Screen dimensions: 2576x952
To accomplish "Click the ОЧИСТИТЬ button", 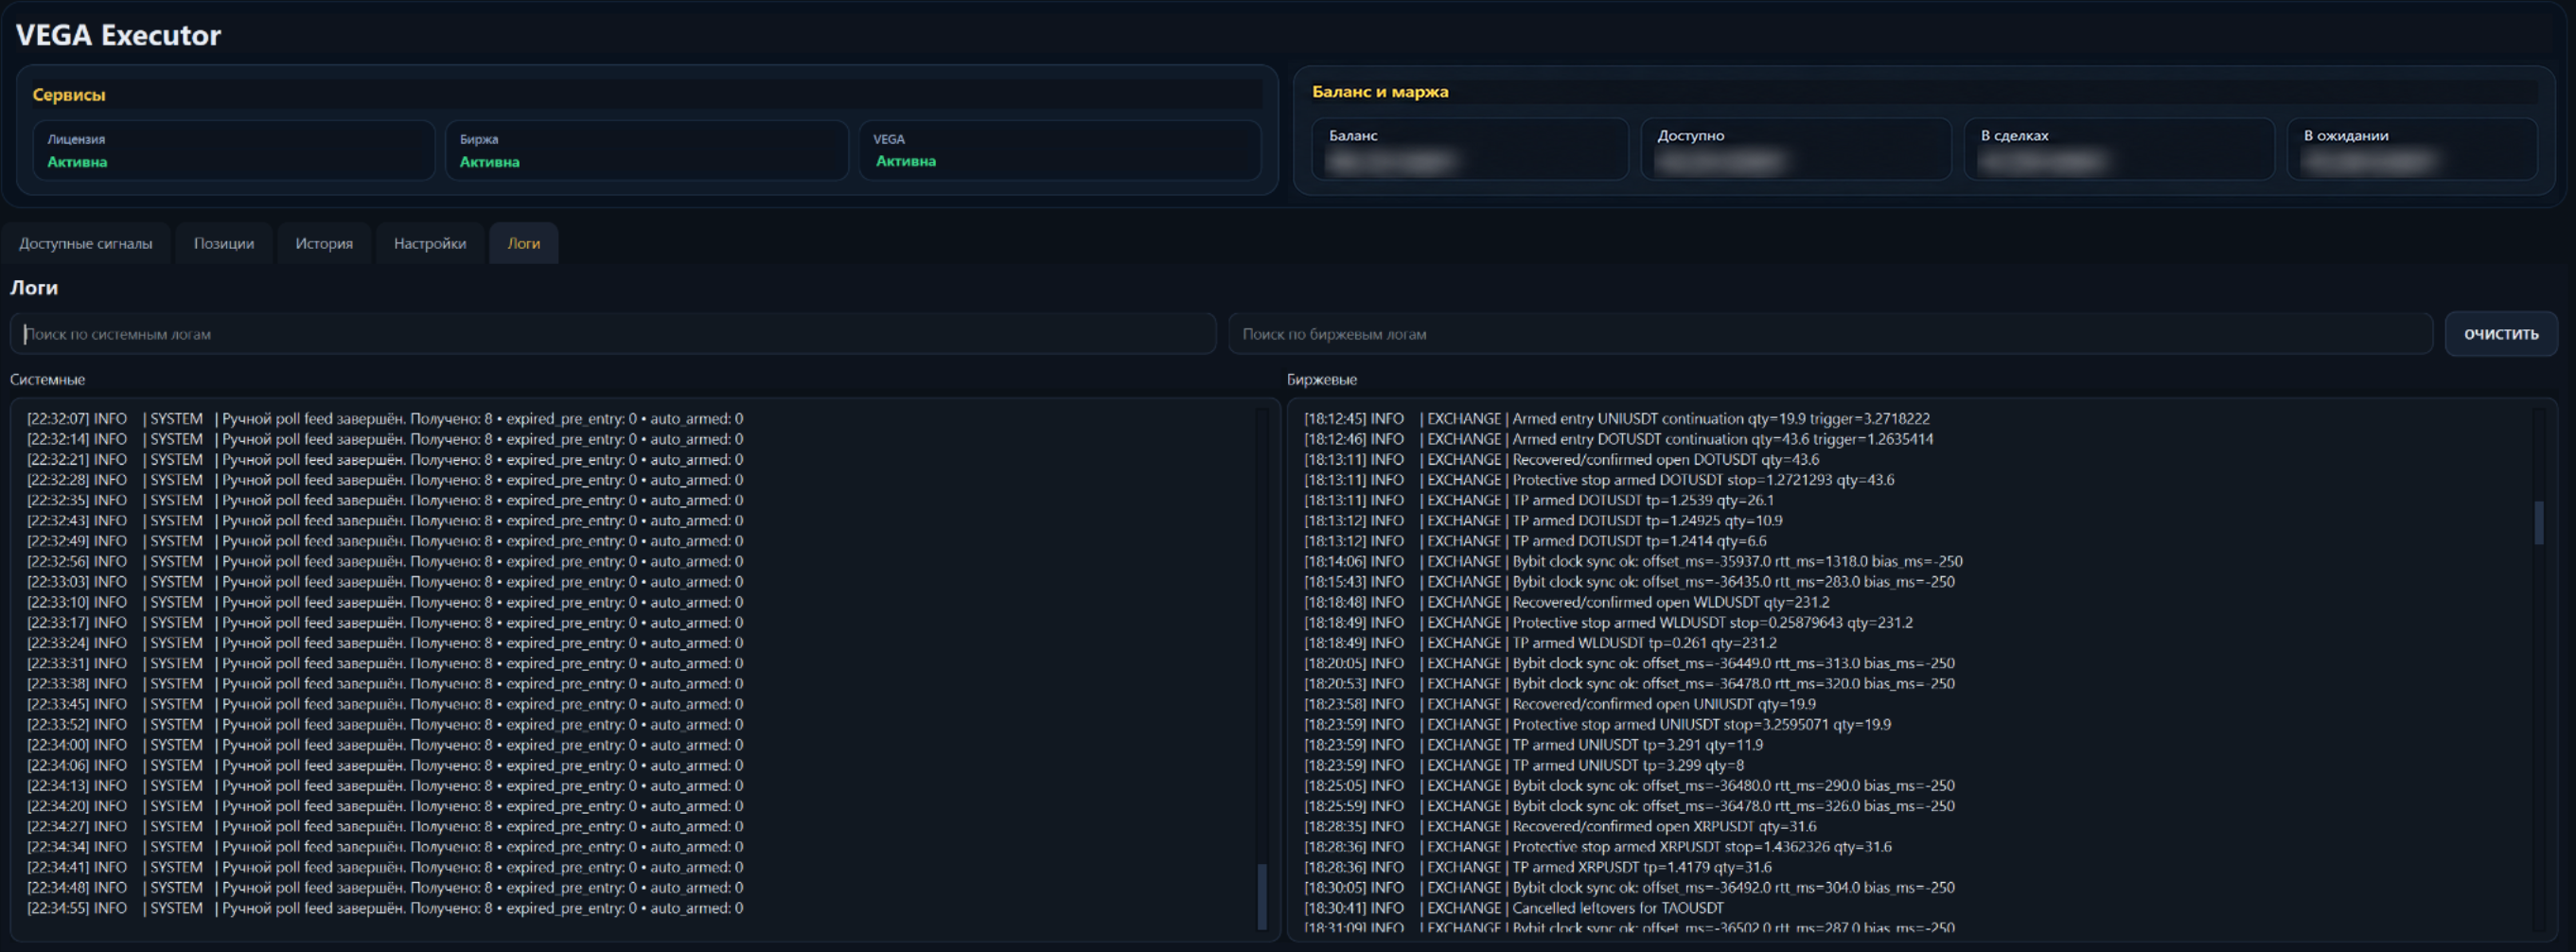I will [x=2501, y=334].
